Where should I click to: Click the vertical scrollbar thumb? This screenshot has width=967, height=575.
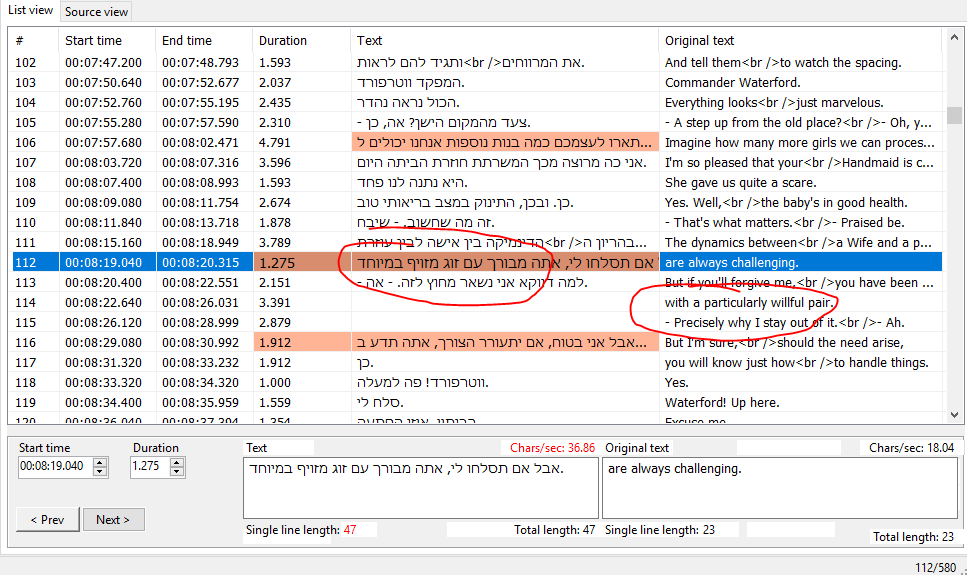tap(954, 115)
